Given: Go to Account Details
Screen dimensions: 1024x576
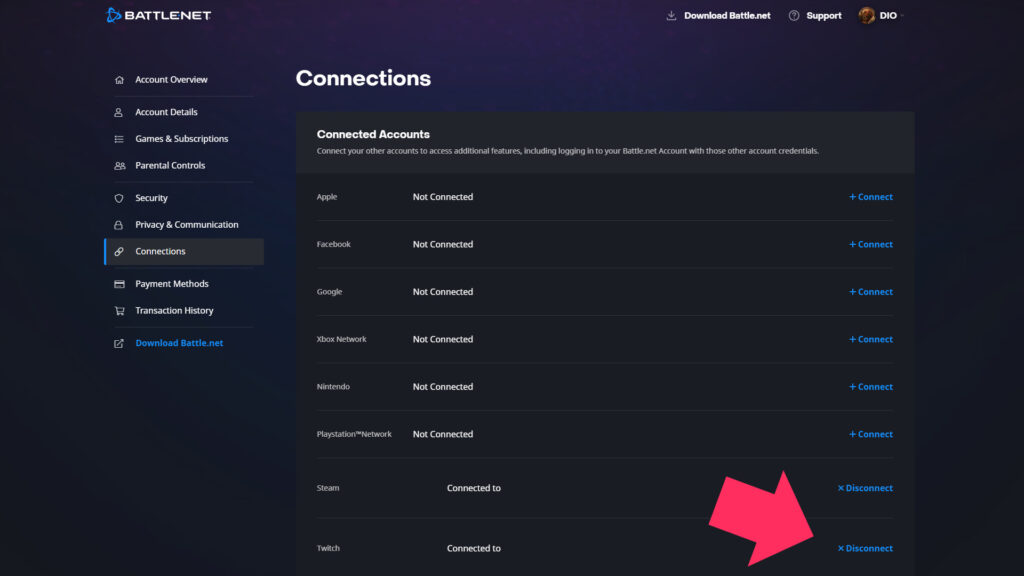Looking at the screenshot, I should pyautogui.click(x=166, y=112).
